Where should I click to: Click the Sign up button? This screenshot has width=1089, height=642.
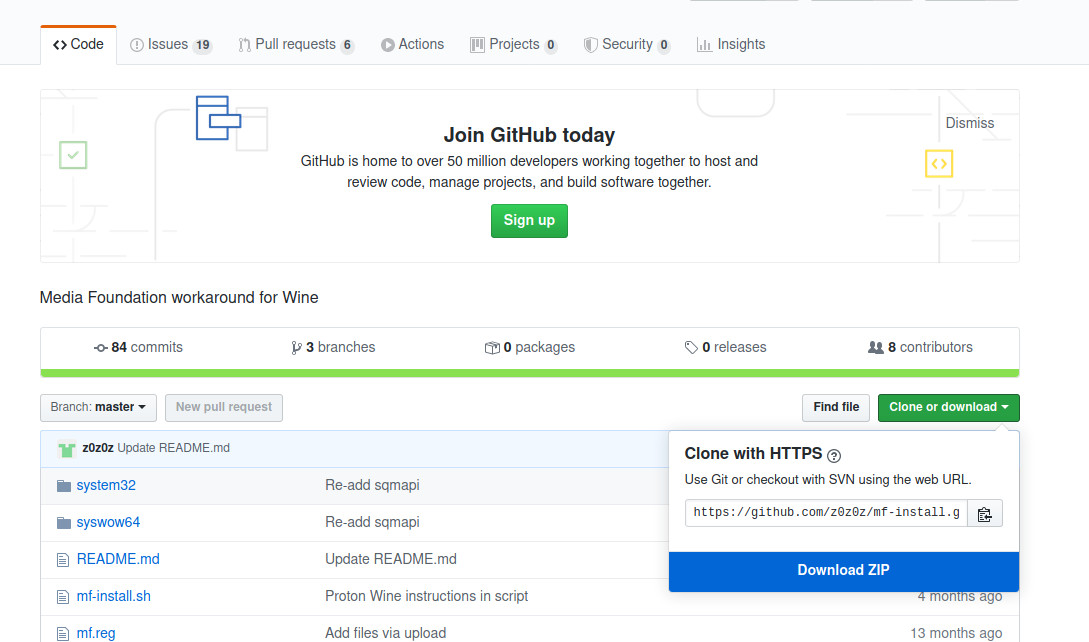529,220
